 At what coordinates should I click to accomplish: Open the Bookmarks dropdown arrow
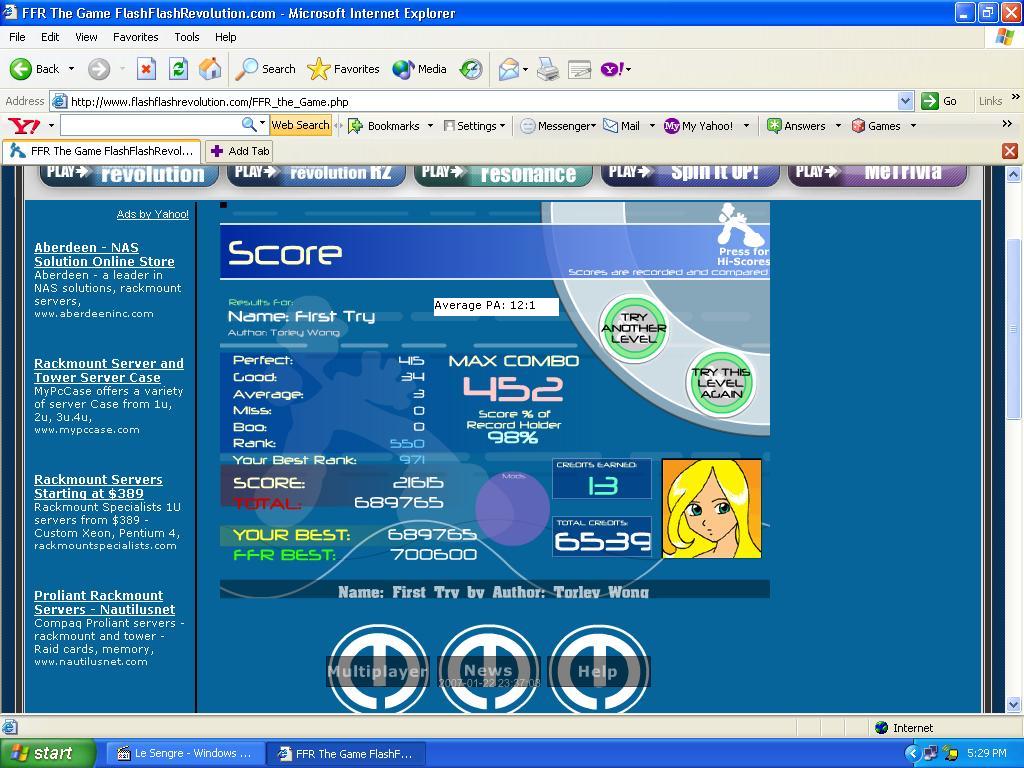[x=430, y=126]
